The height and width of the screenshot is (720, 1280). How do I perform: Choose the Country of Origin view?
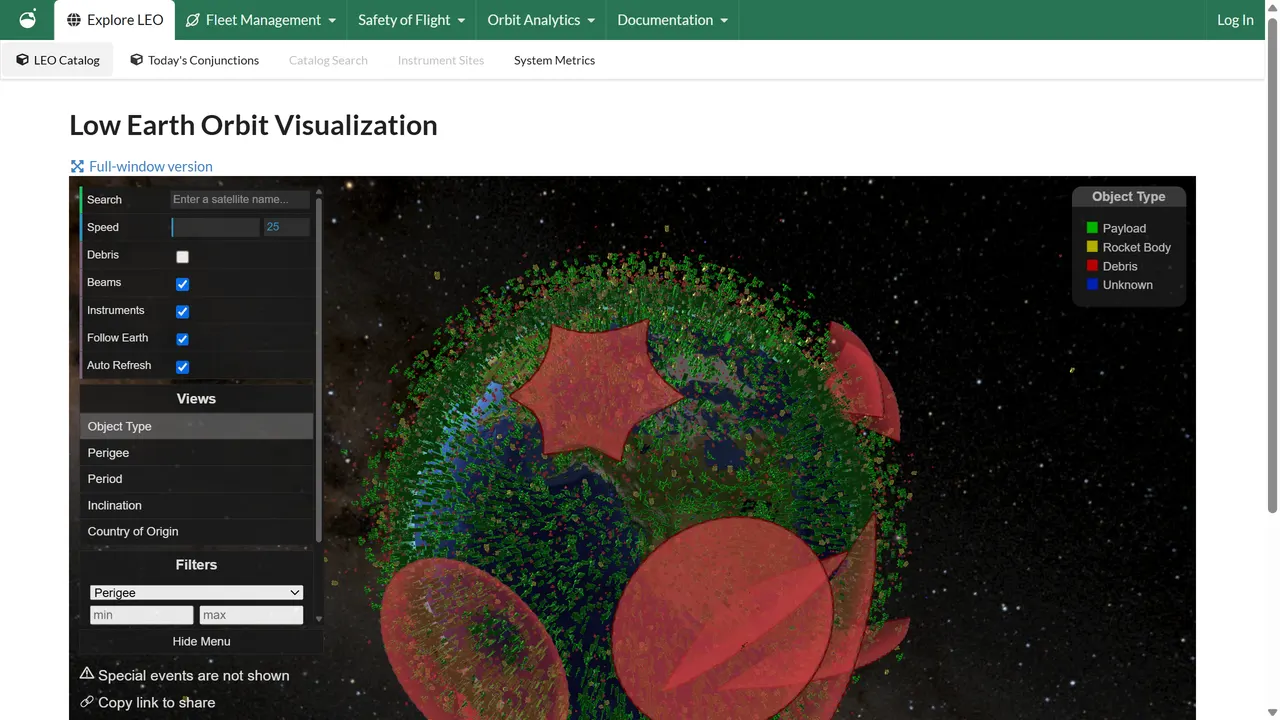click(196, 531)
